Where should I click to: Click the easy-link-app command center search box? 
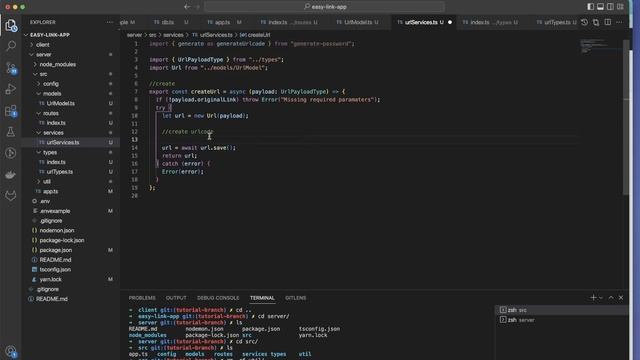click(324, 7)
